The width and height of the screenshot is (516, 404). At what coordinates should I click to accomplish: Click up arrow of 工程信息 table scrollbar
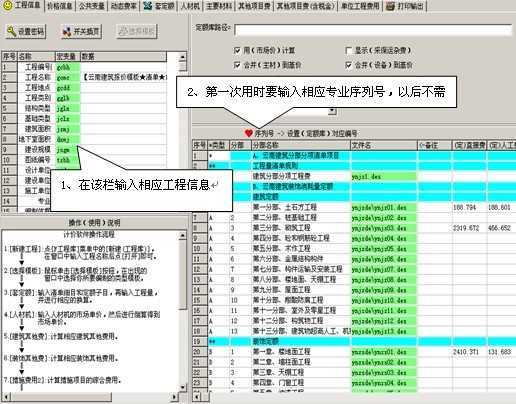[x=182, y=57]
